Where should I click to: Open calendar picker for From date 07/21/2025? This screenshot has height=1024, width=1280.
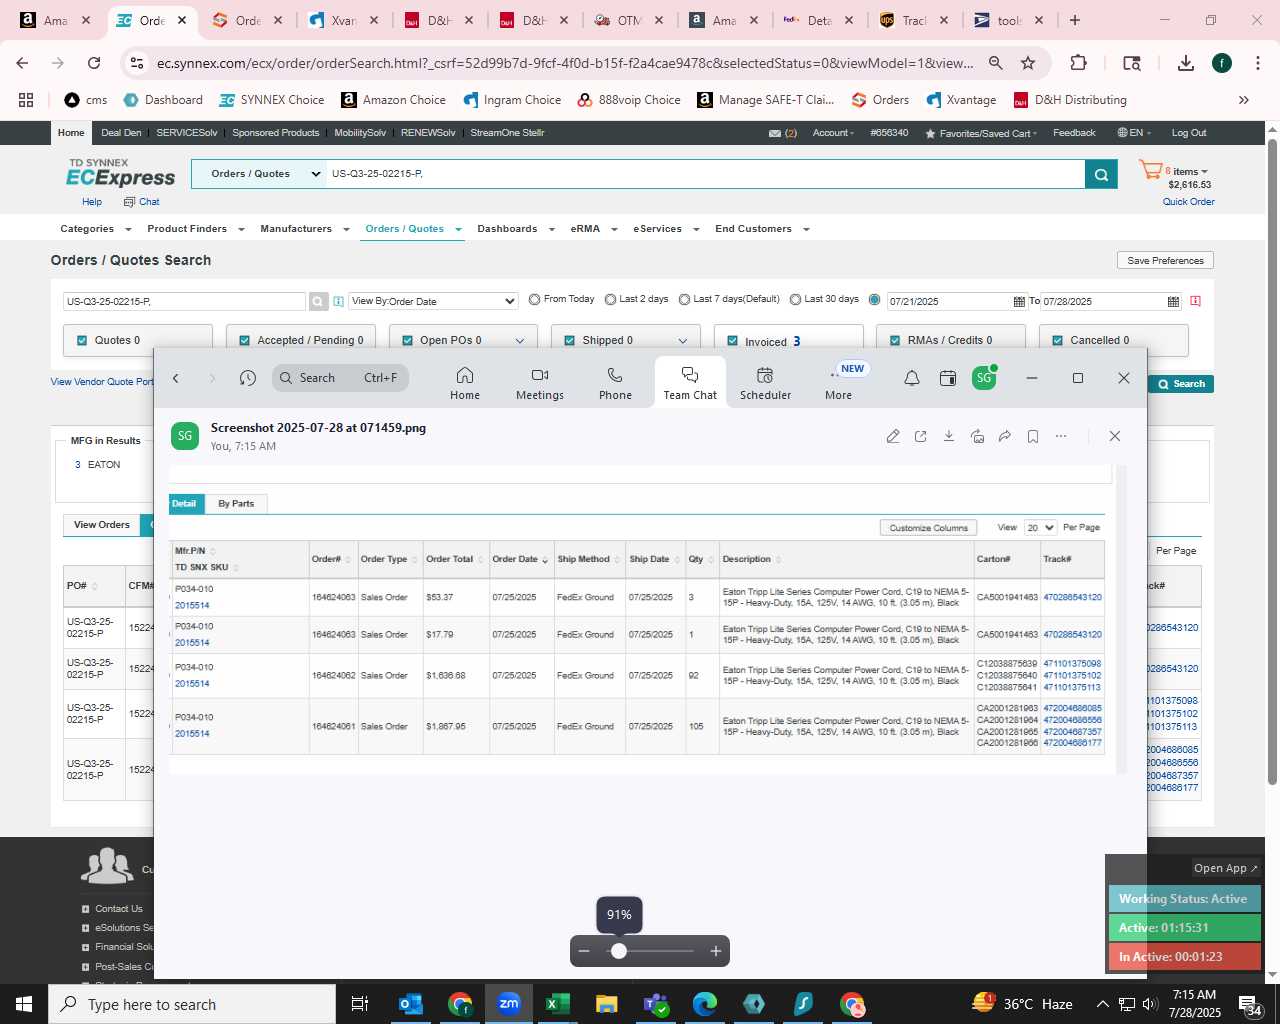[1019, 301]
